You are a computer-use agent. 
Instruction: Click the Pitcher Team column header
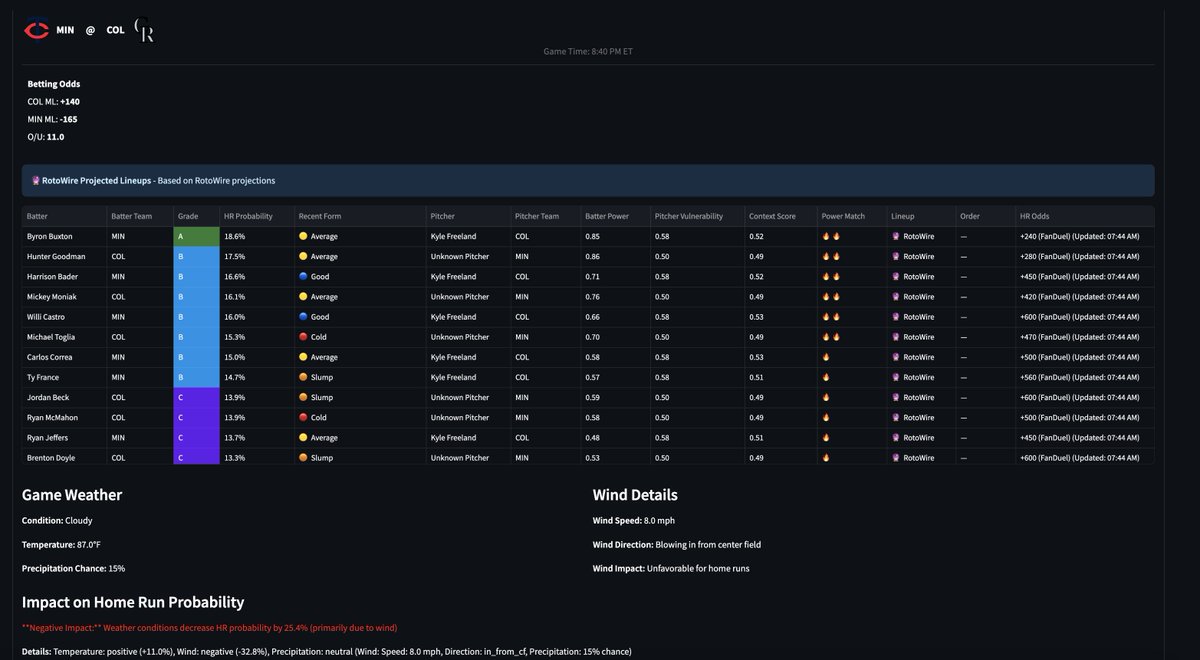coord(544,216)
